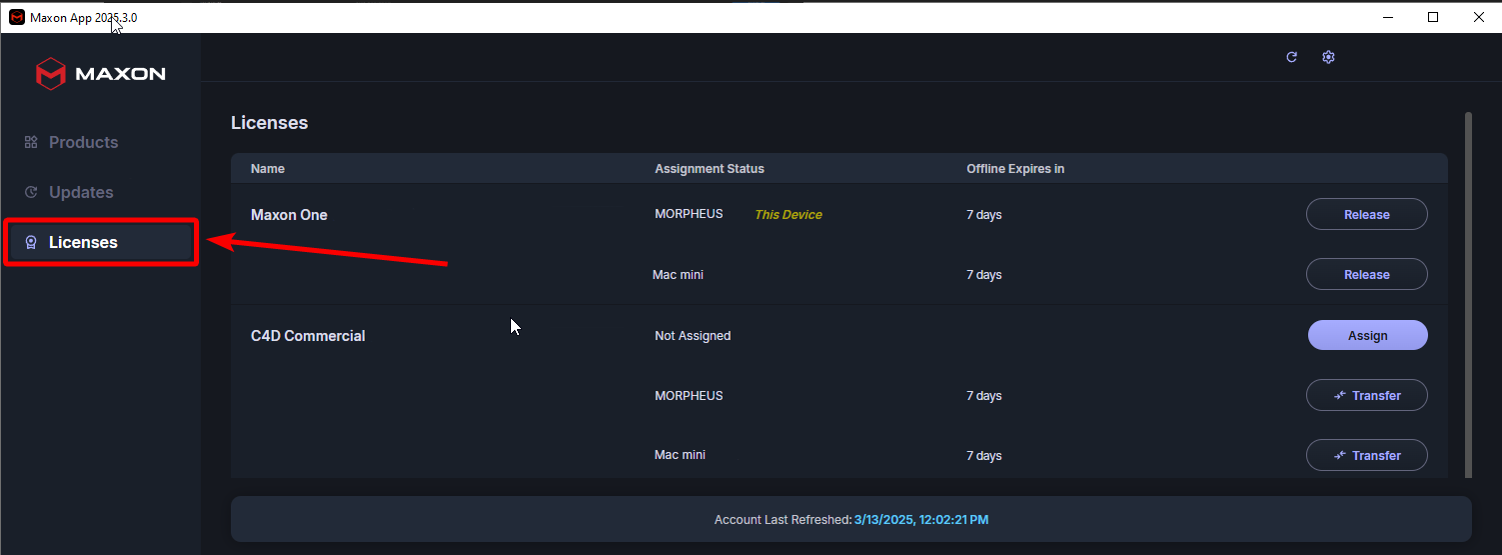The width and height of the screenshot is (1502, 555).
Task: Open the Products section
Action: point(83,142)
